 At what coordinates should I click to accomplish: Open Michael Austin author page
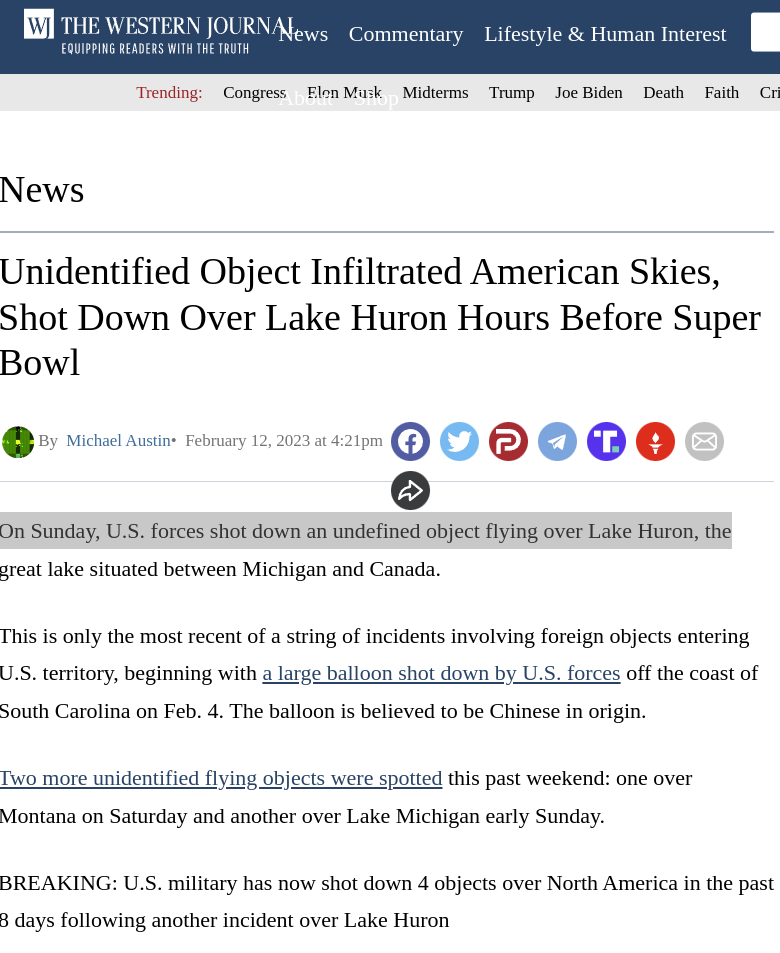click(118, 441)
